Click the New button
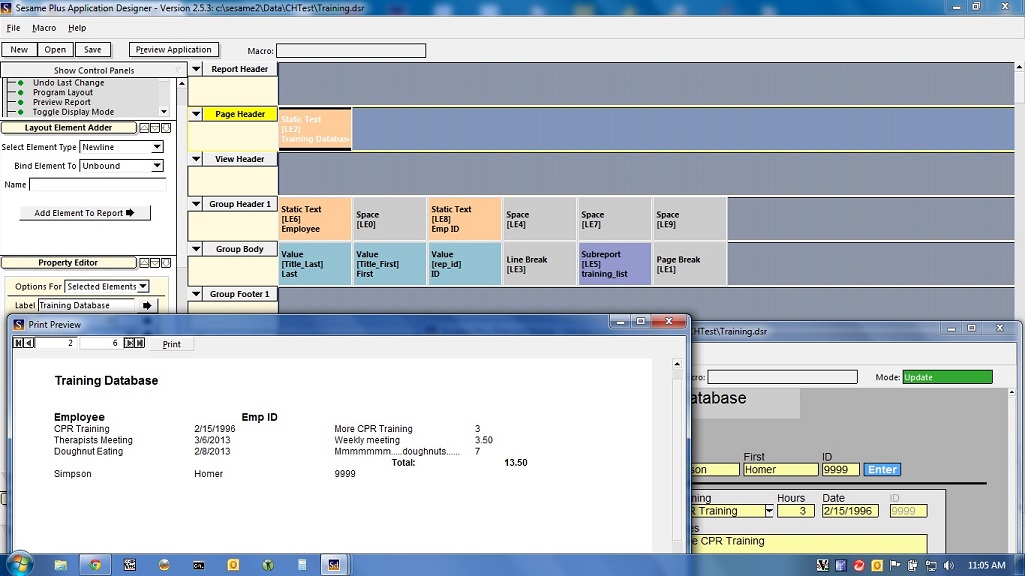The height and width of the screenshot is (576, 1025). (19, 50)
